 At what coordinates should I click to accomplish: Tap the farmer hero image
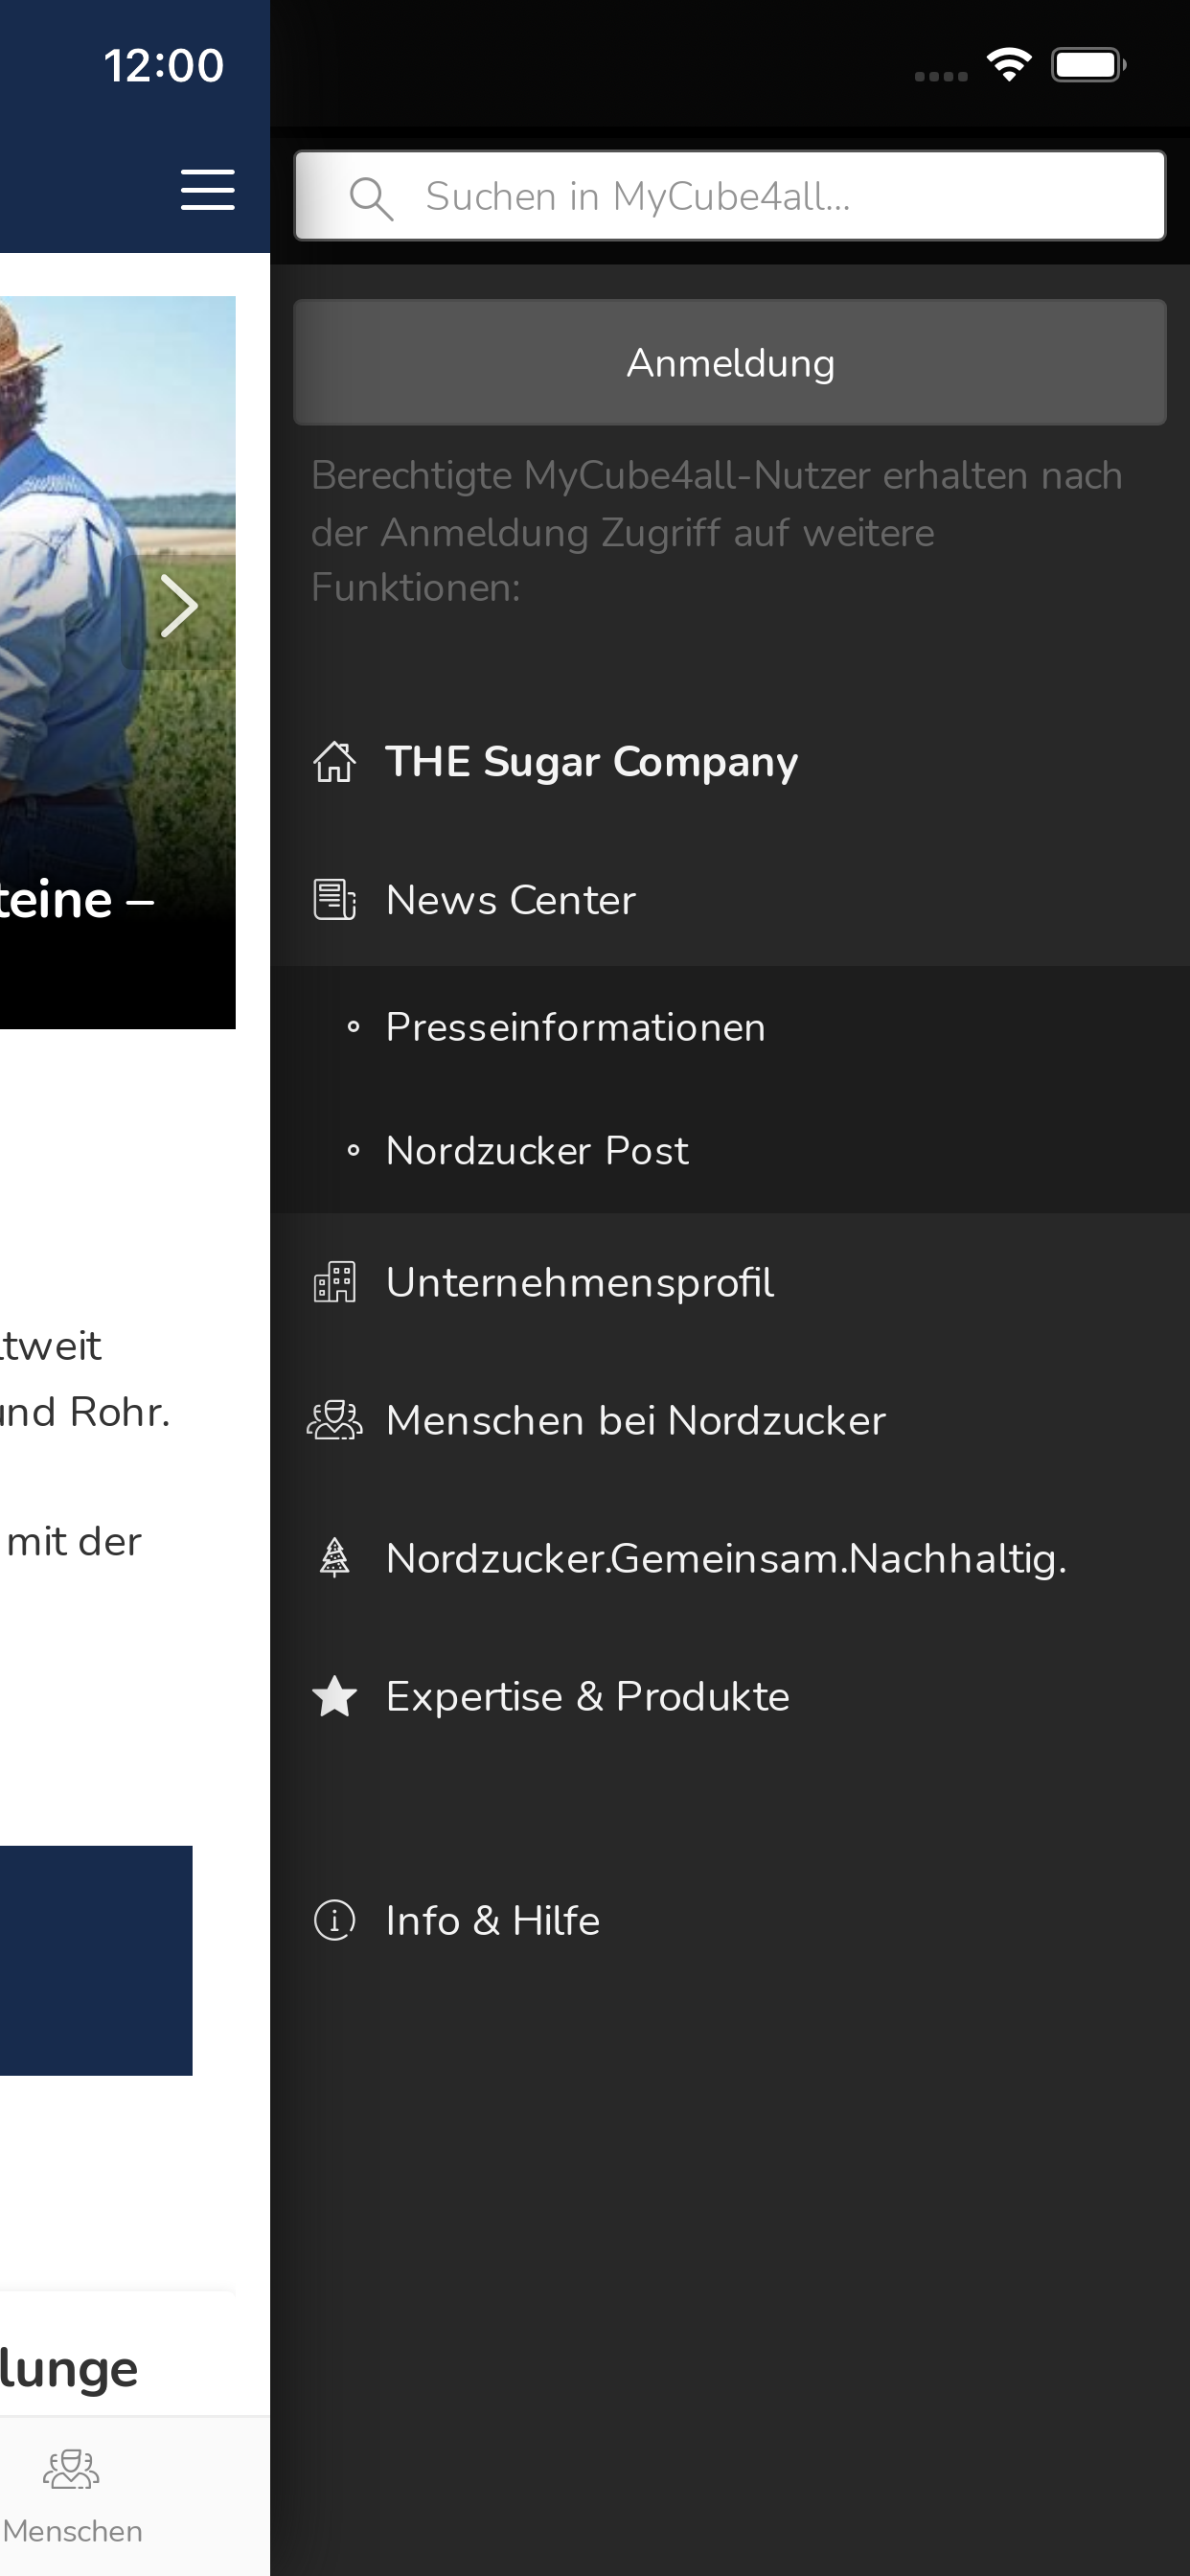click(117, 662)
